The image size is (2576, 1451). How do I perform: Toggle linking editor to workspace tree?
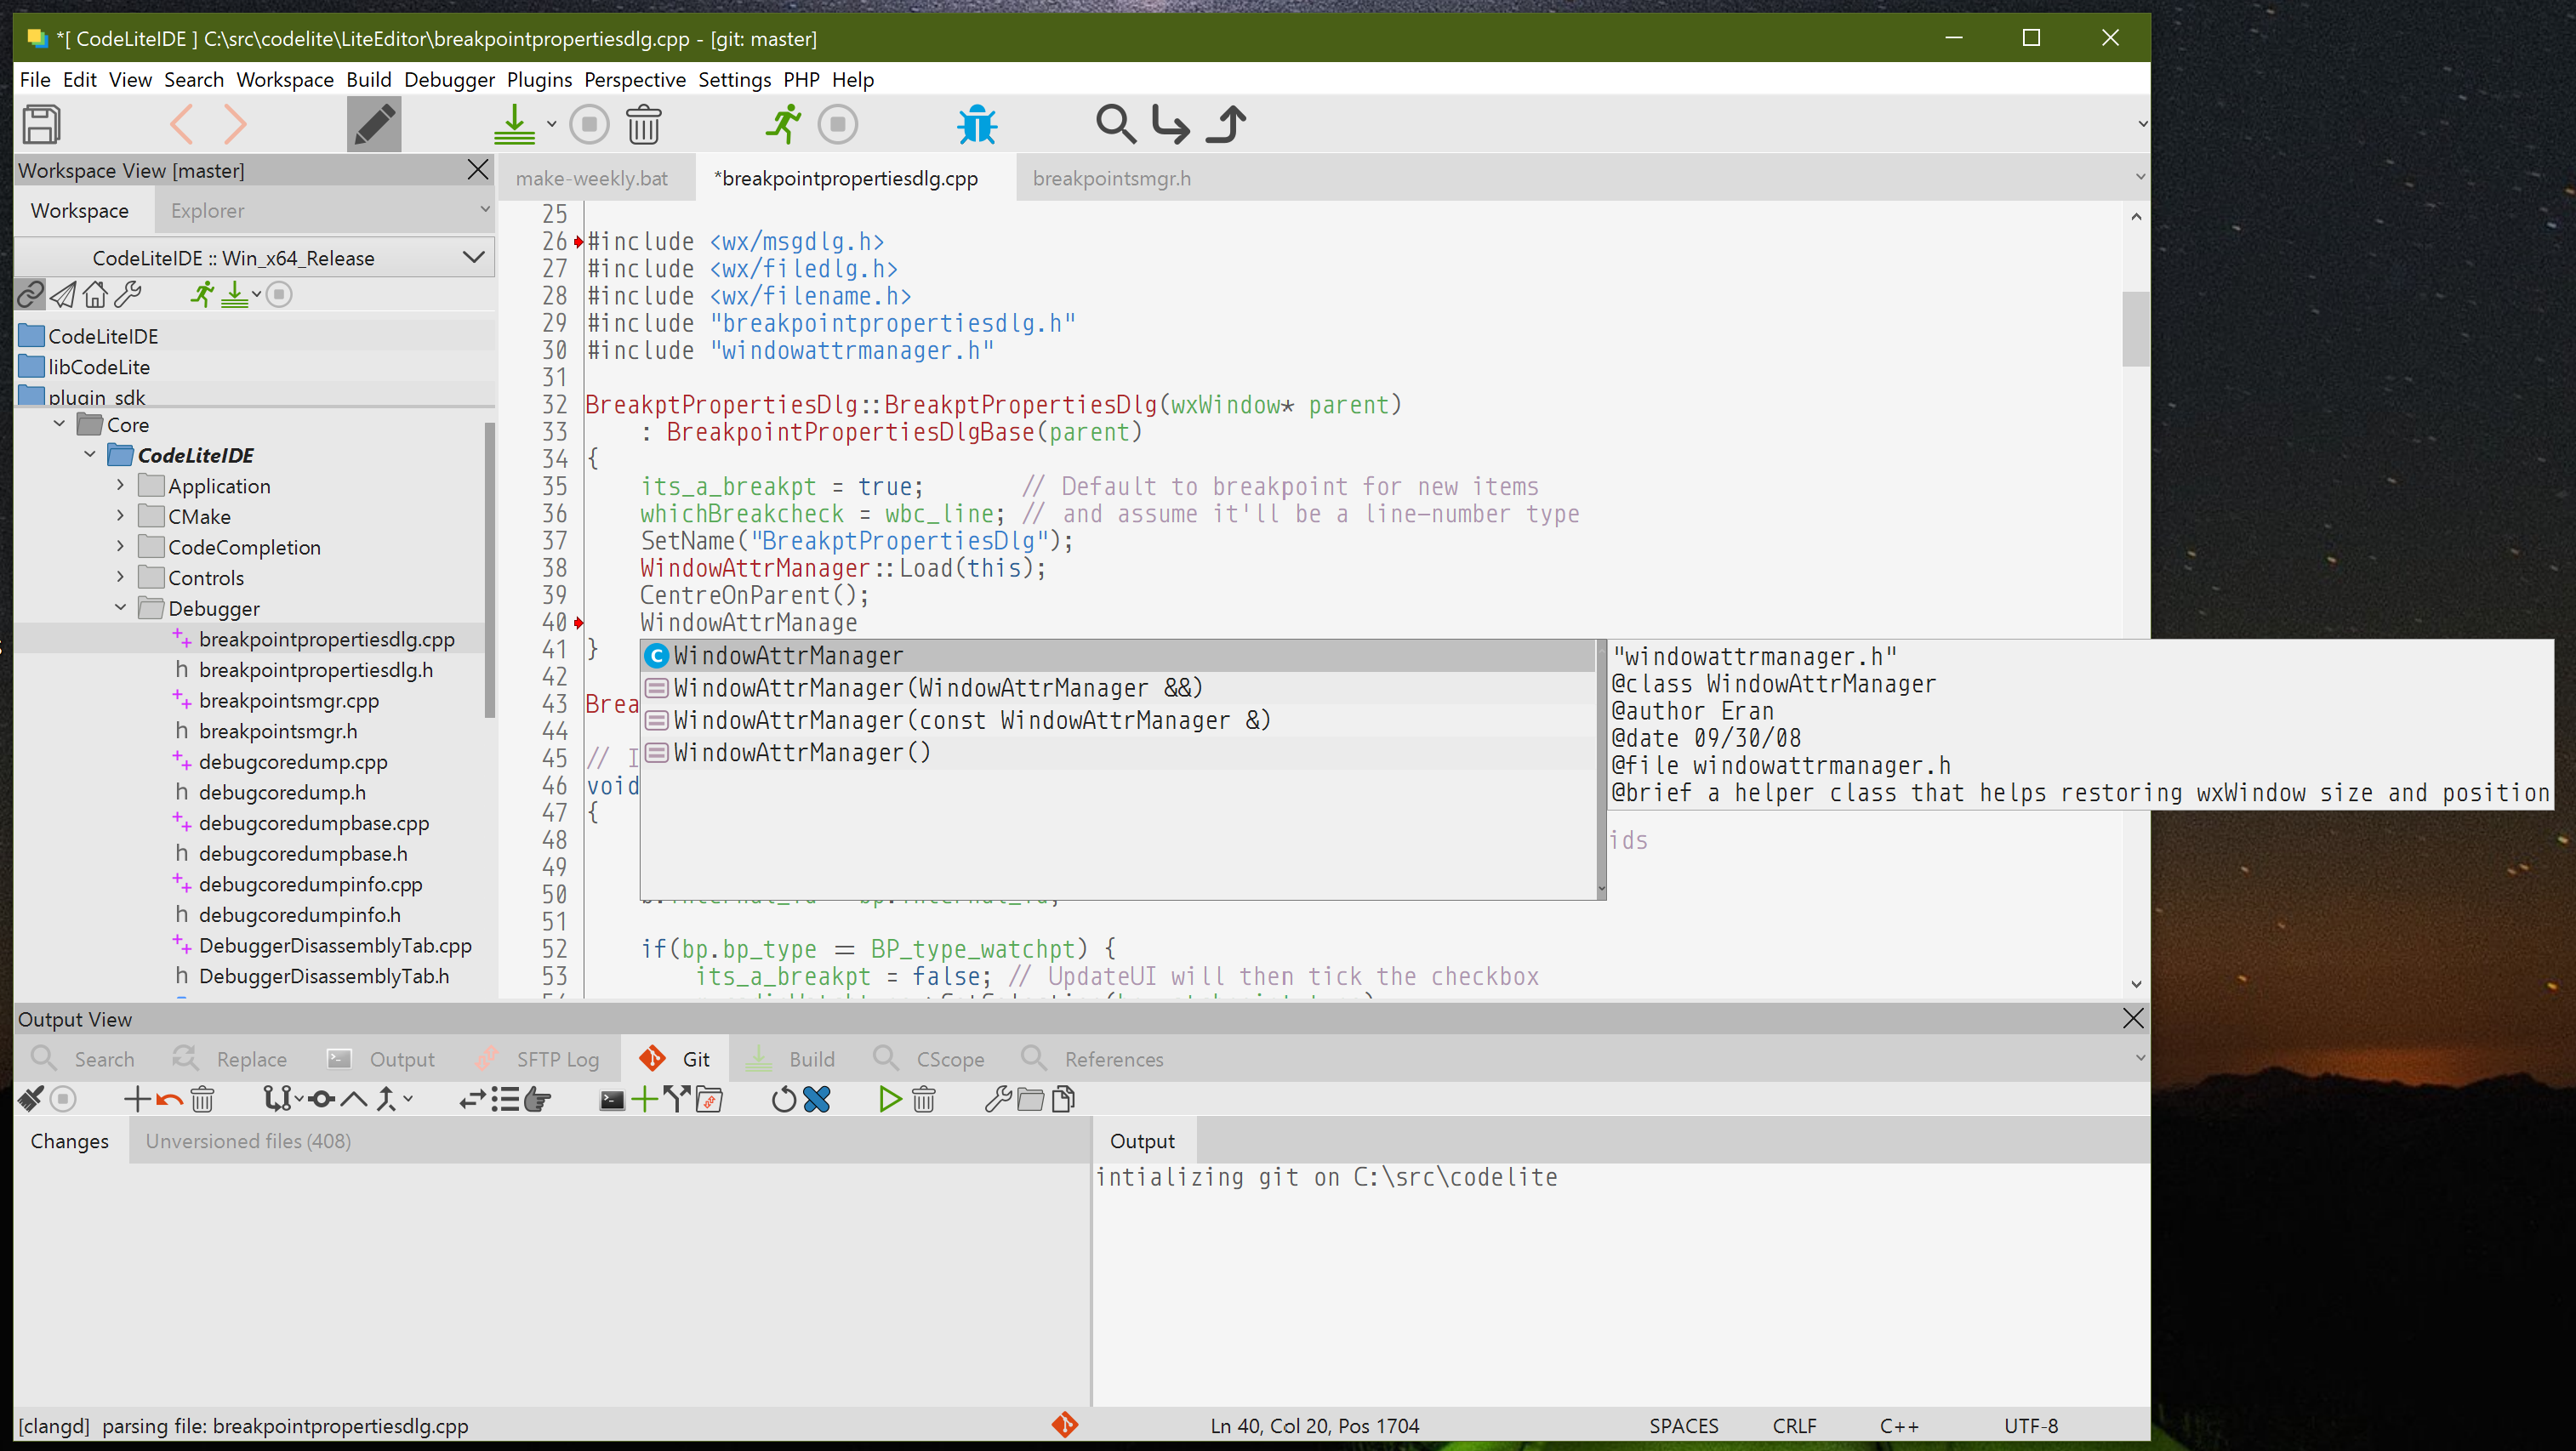click(x=29, y=293)
